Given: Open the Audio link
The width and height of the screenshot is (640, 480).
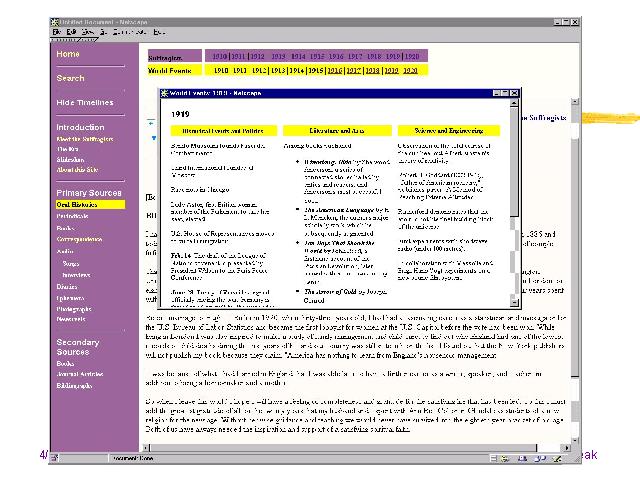Looking at the screenshot, I should tap(65, 251).
